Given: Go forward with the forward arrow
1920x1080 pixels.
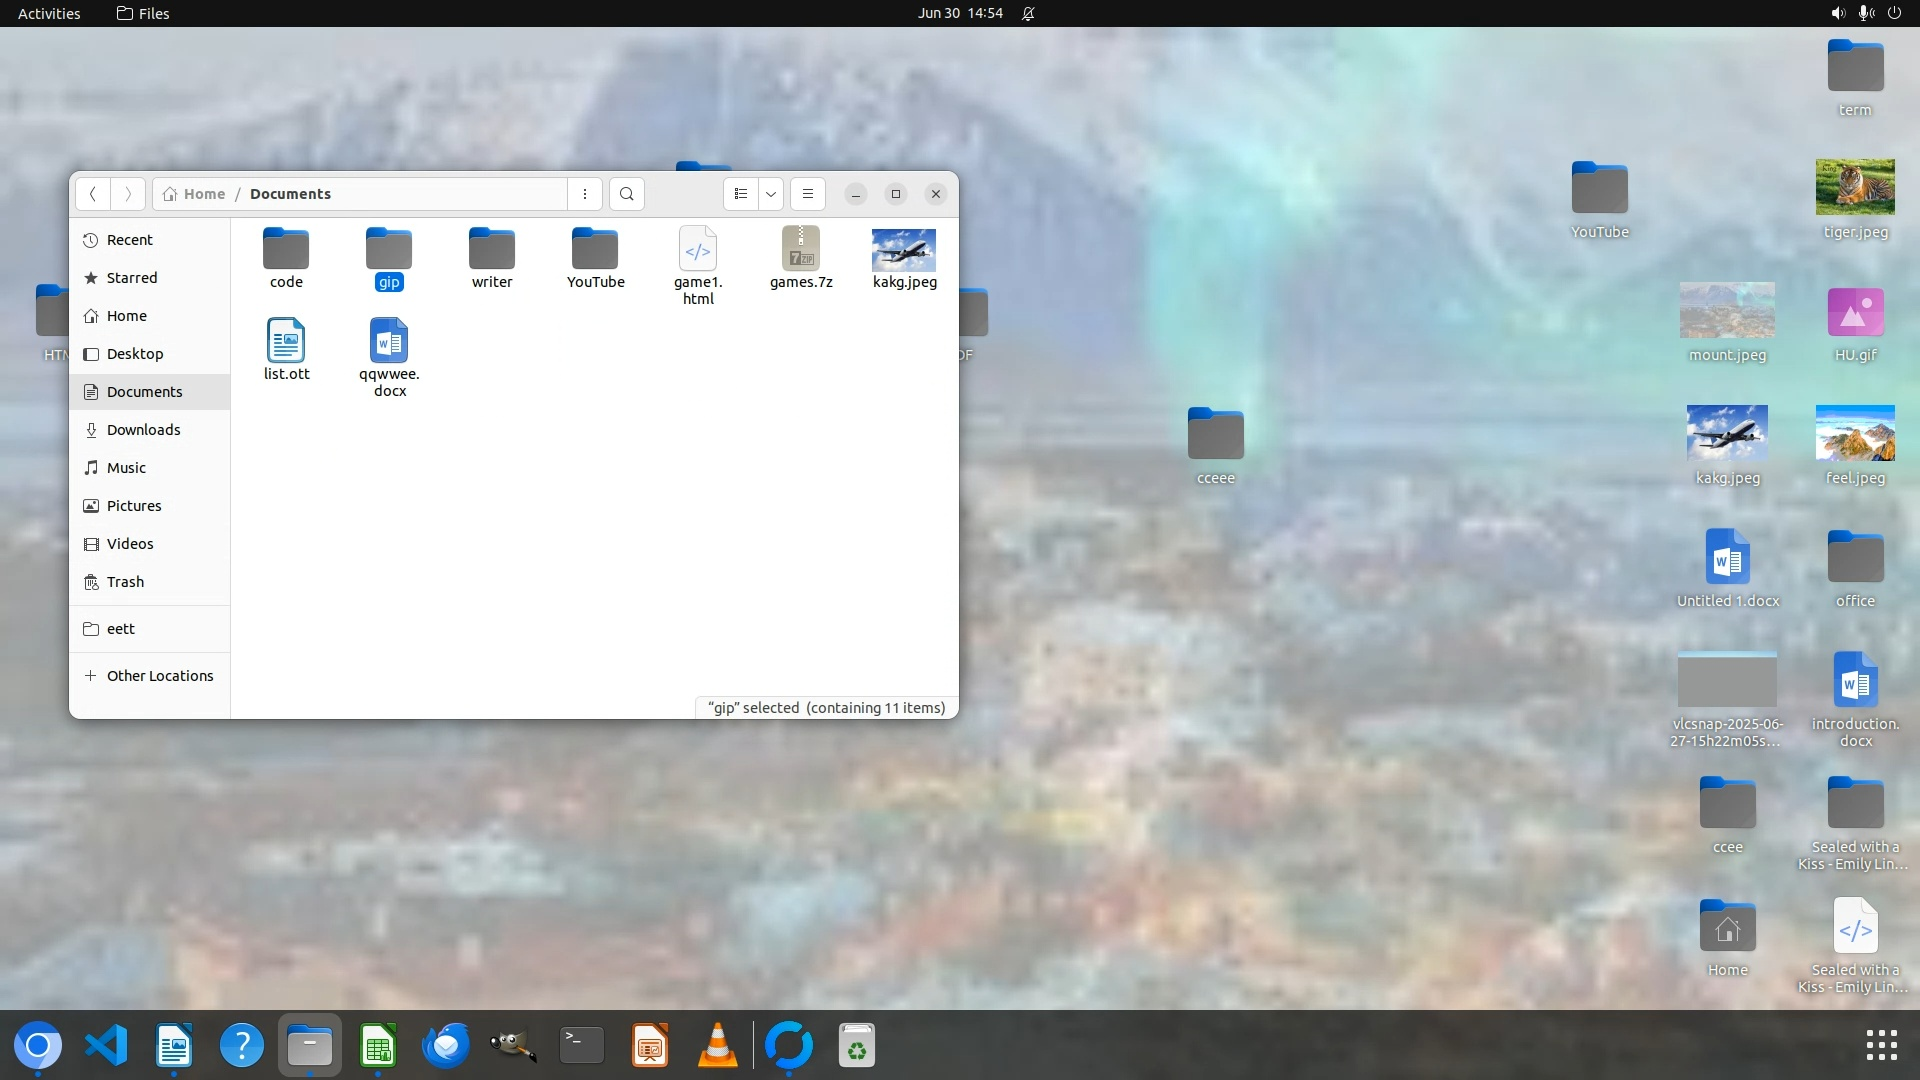Looking at the screenshot, I should tap(128, 194).
